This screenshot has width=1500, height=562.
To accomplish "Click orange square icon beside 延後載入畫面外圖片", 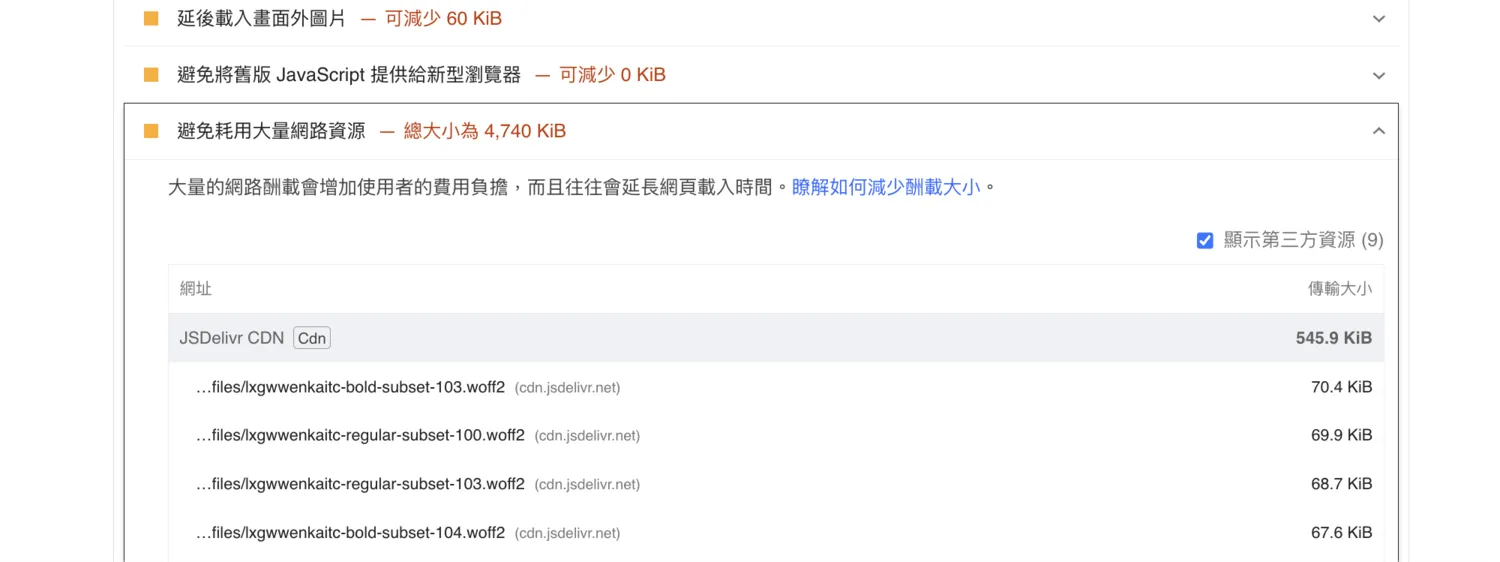I will 151,18.
